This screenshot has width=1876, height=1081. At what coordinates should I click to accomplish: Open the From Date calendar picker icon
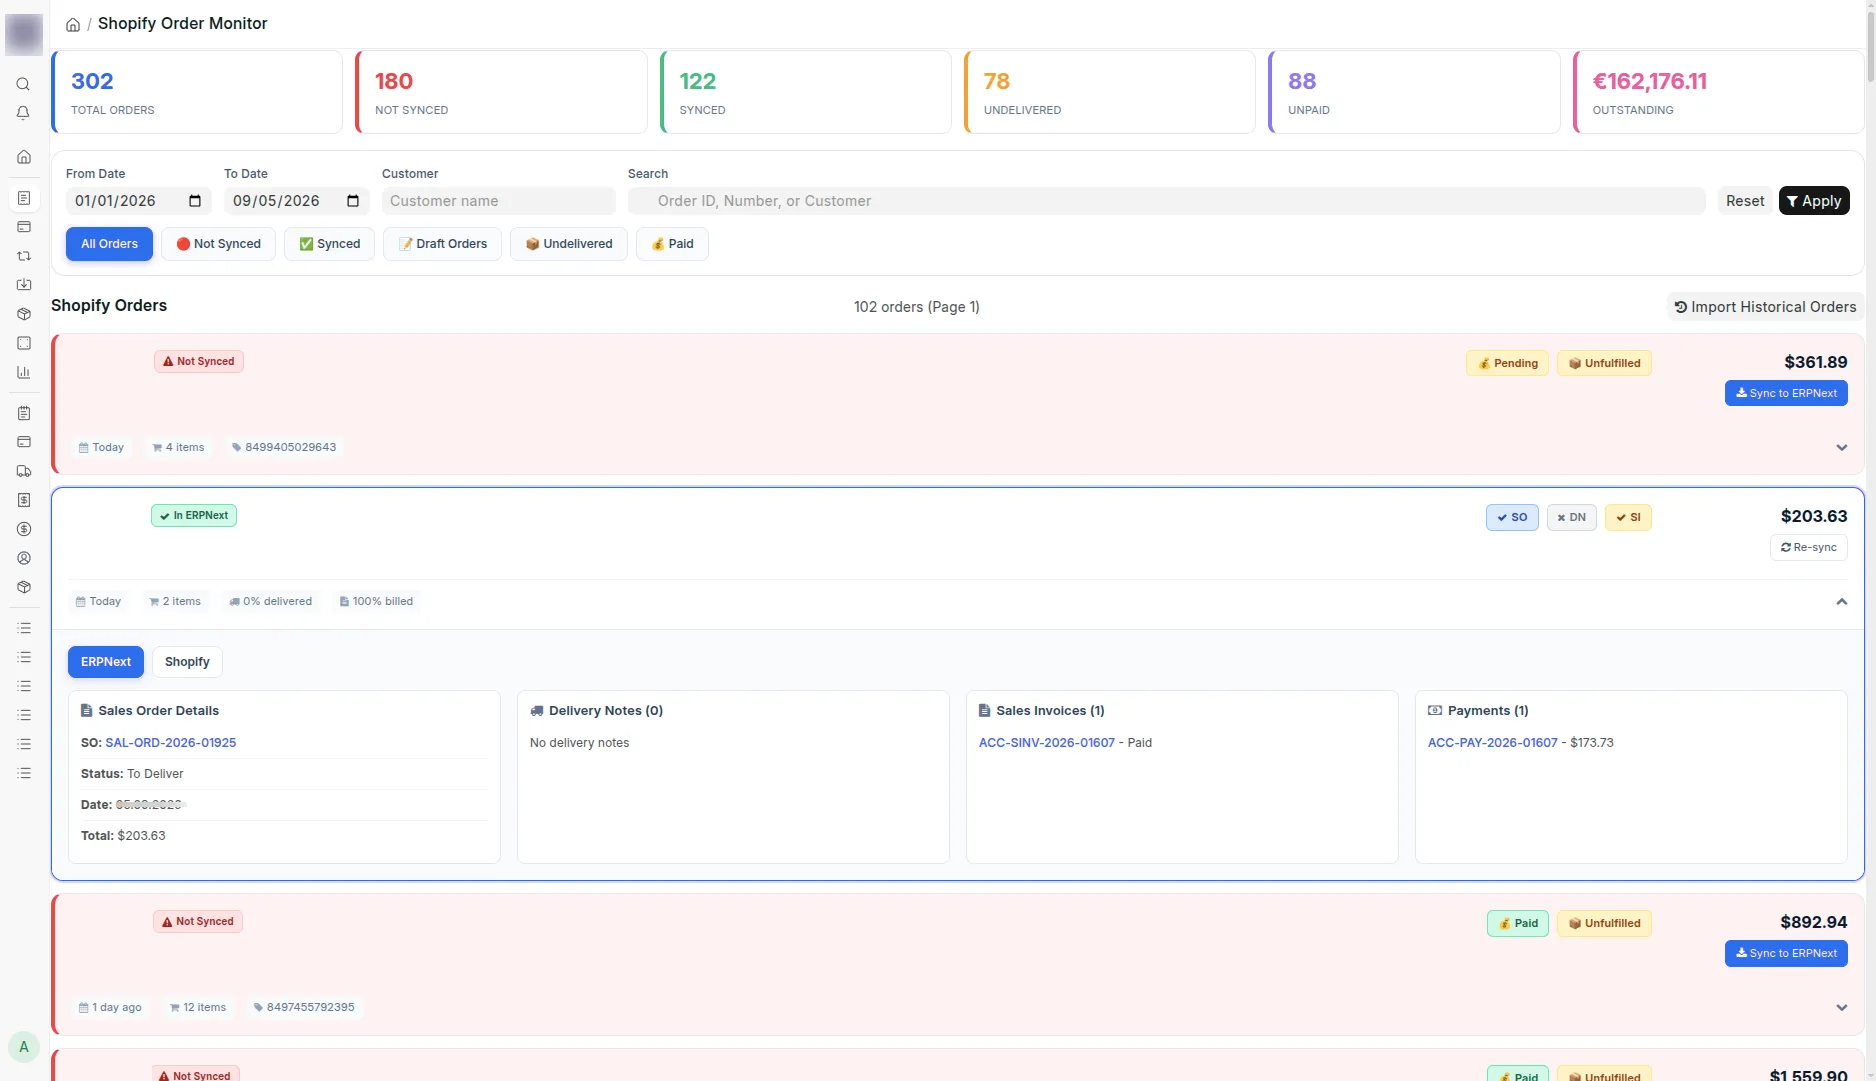(195, 201)
